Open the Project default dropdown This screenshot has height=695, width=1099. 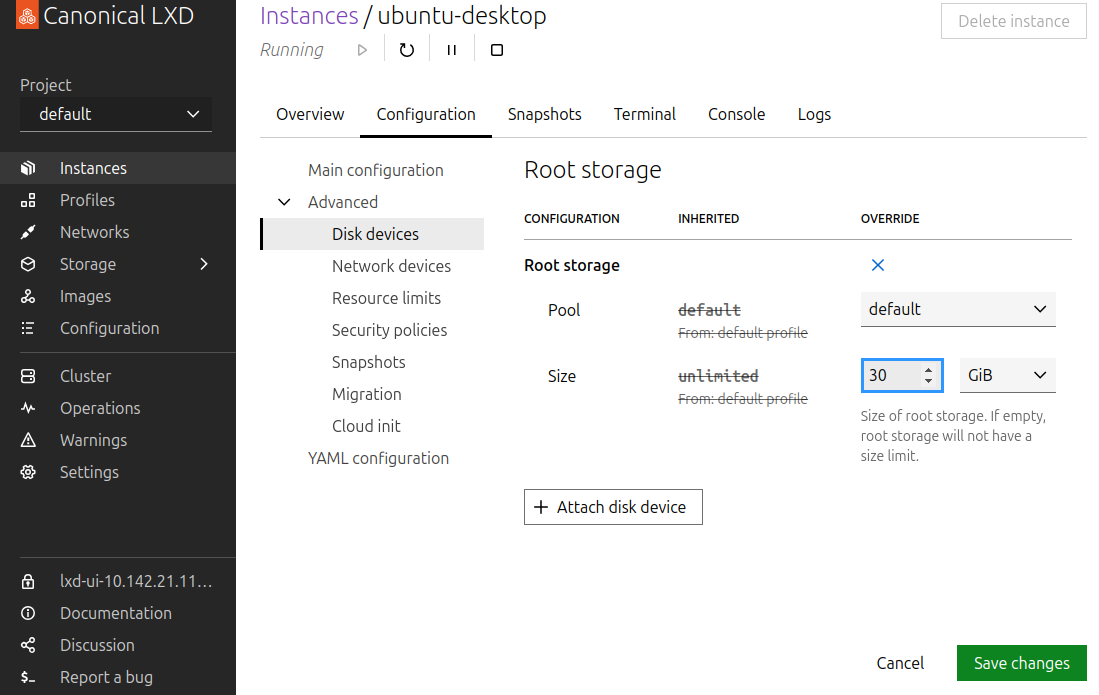(116, 114)
